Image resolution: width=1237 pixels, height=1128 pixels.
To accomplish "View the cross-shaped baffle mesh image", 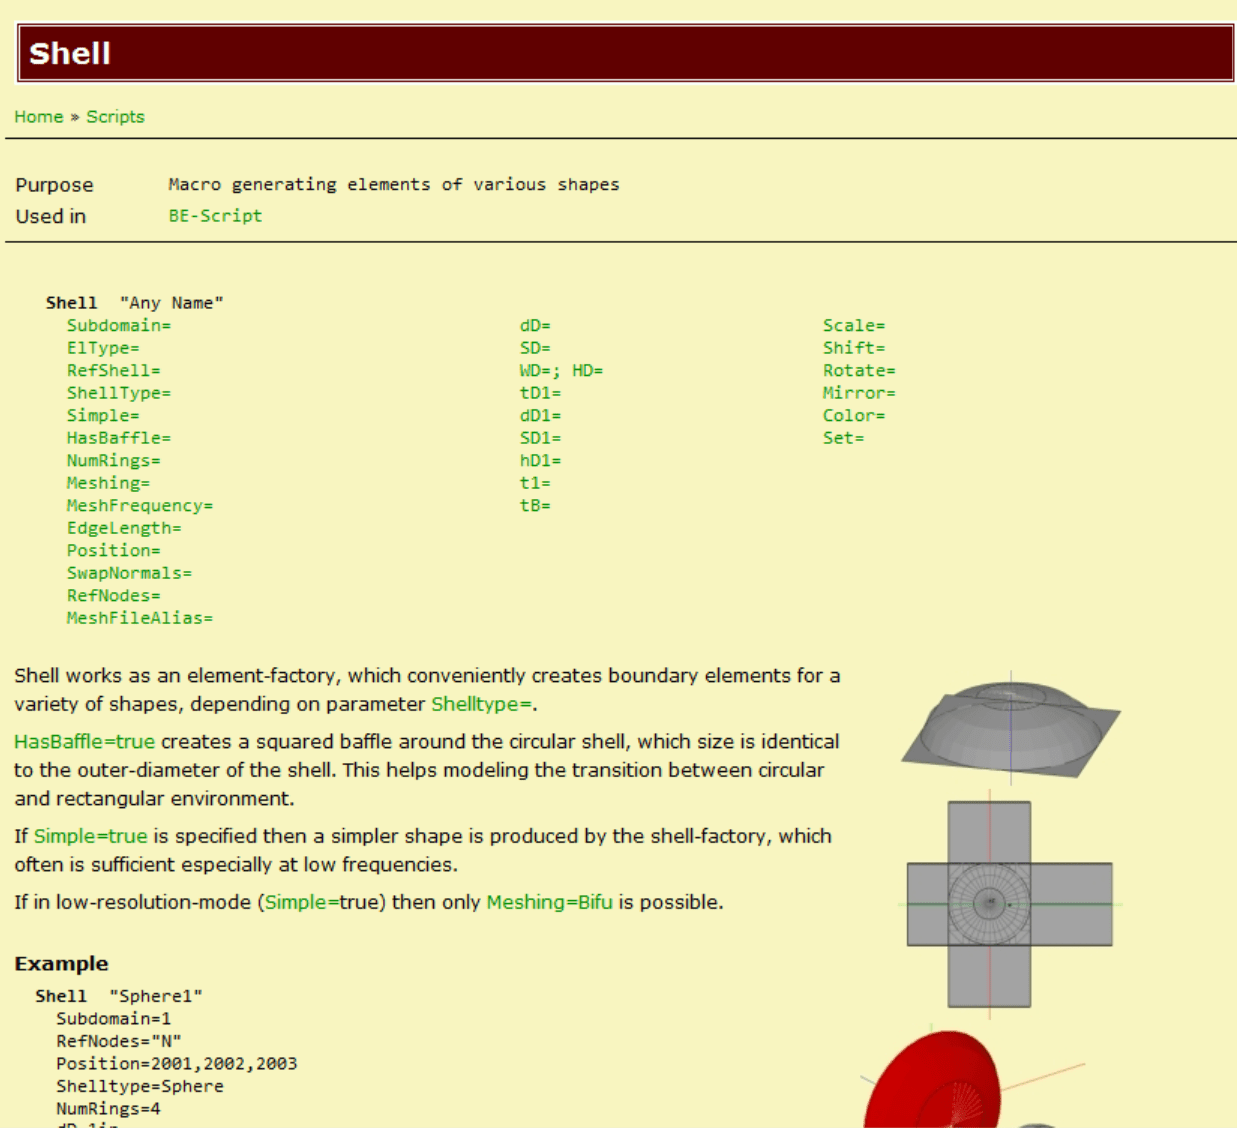I will point(1009,904).
